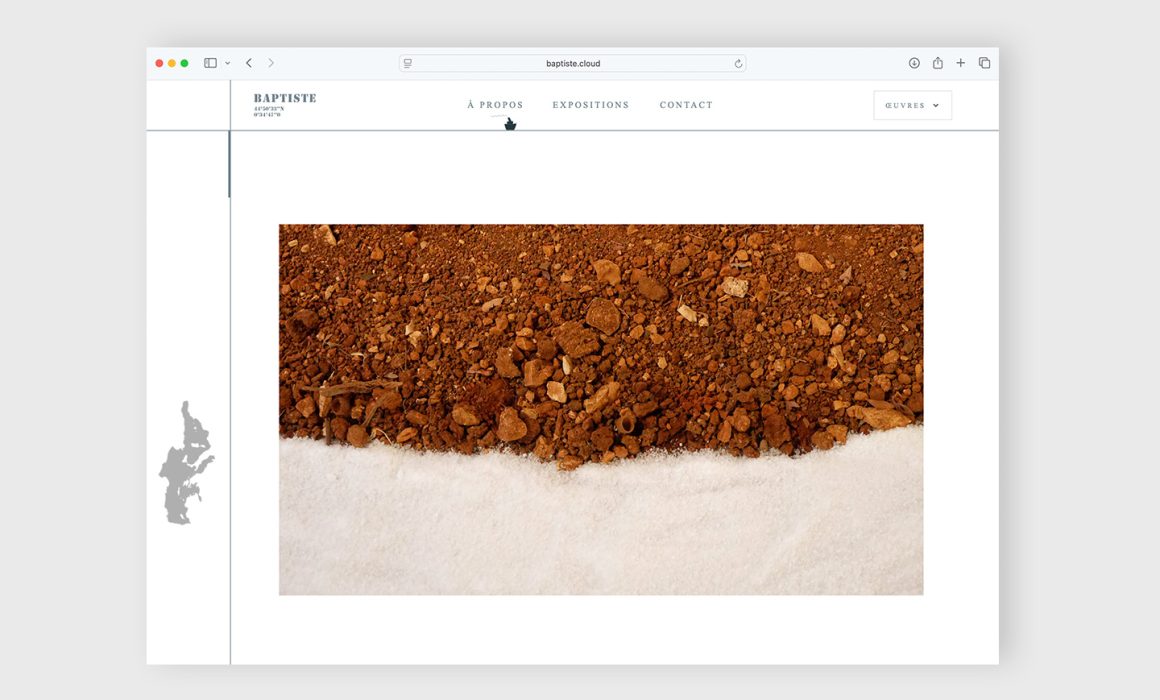Reload the current page

[x=738, y=63]
